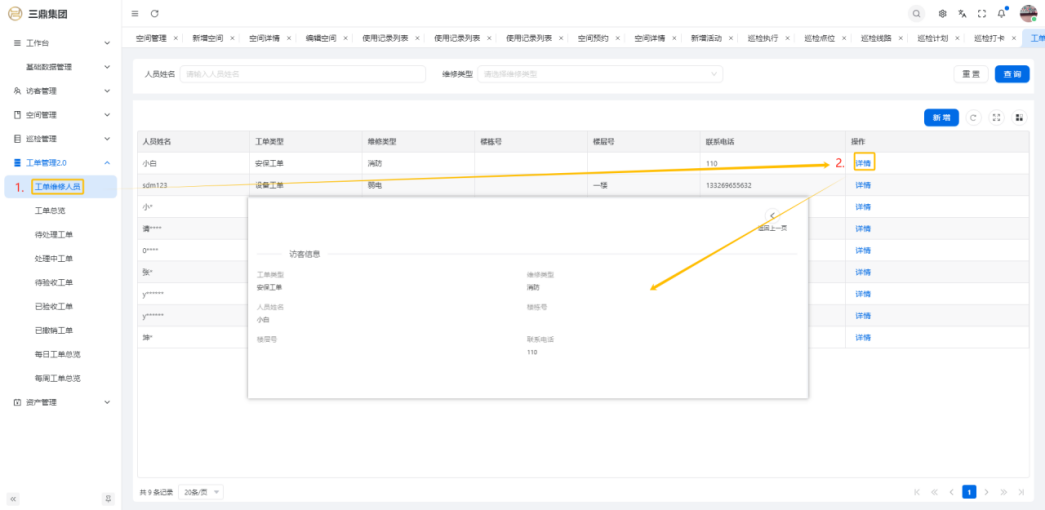Image resolution: width=1045 pixels, height=510 pixels.
Task: Open 详情 link for the sdm123 row
Action: point(862,185)
